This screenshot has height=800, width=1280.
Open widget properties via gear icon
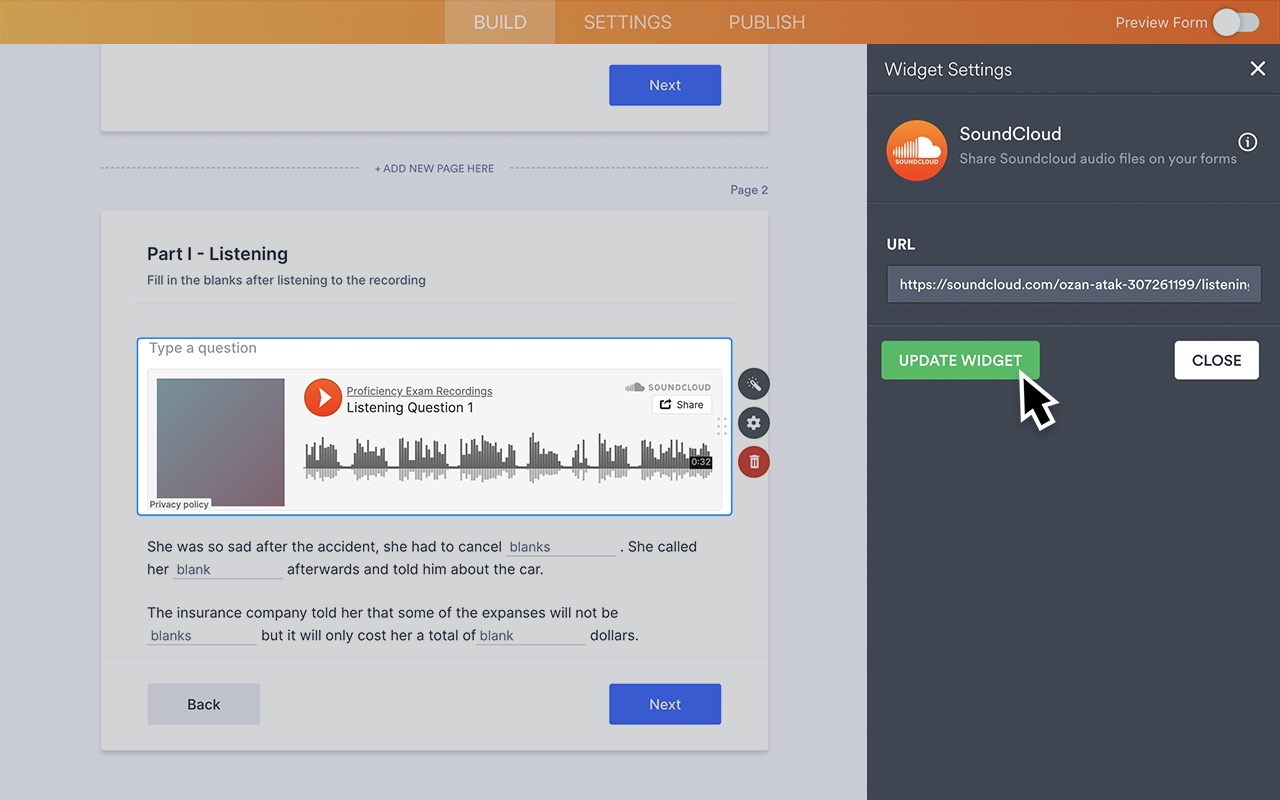click(x=753, y=423)
